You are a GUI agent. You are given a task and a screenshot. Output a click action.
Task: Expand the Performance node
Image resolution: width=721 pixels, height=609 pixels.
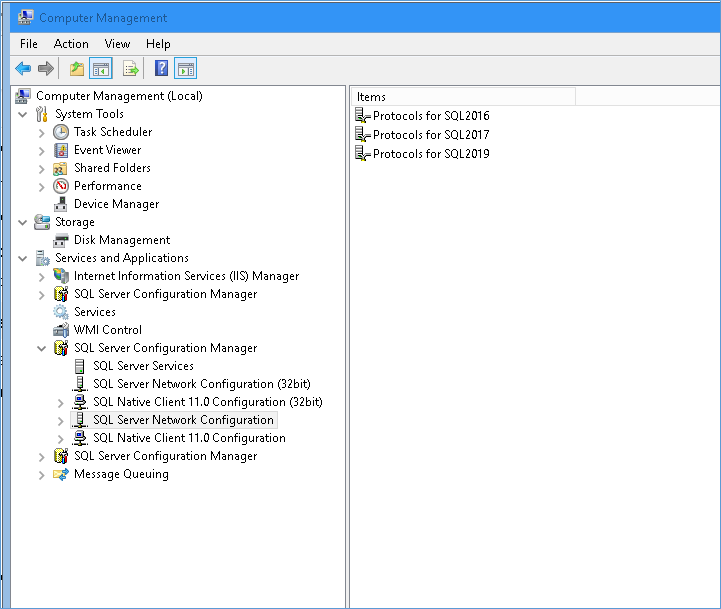[41, 187]
